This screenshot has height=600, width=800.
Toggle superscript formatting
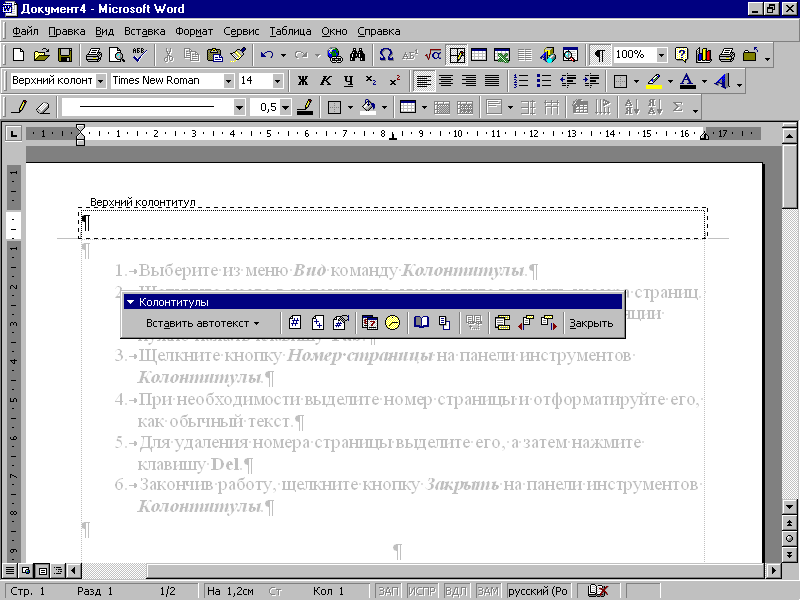click(394, 81)
